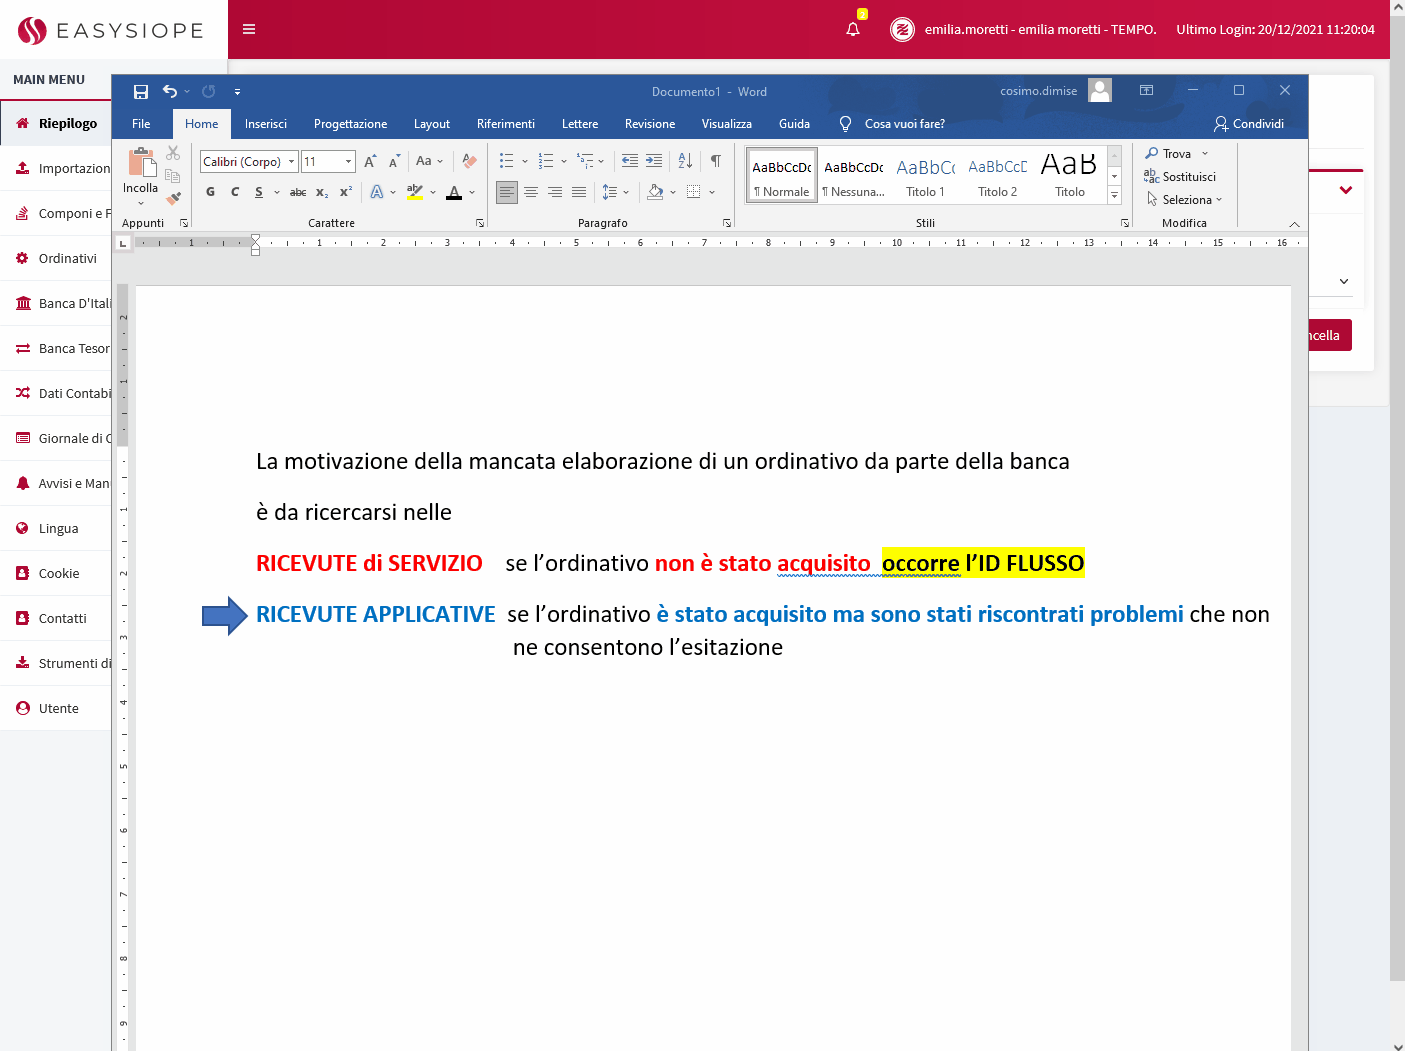Apply the yellow text highlight color

pyautogui.click(x=415, y=192)
